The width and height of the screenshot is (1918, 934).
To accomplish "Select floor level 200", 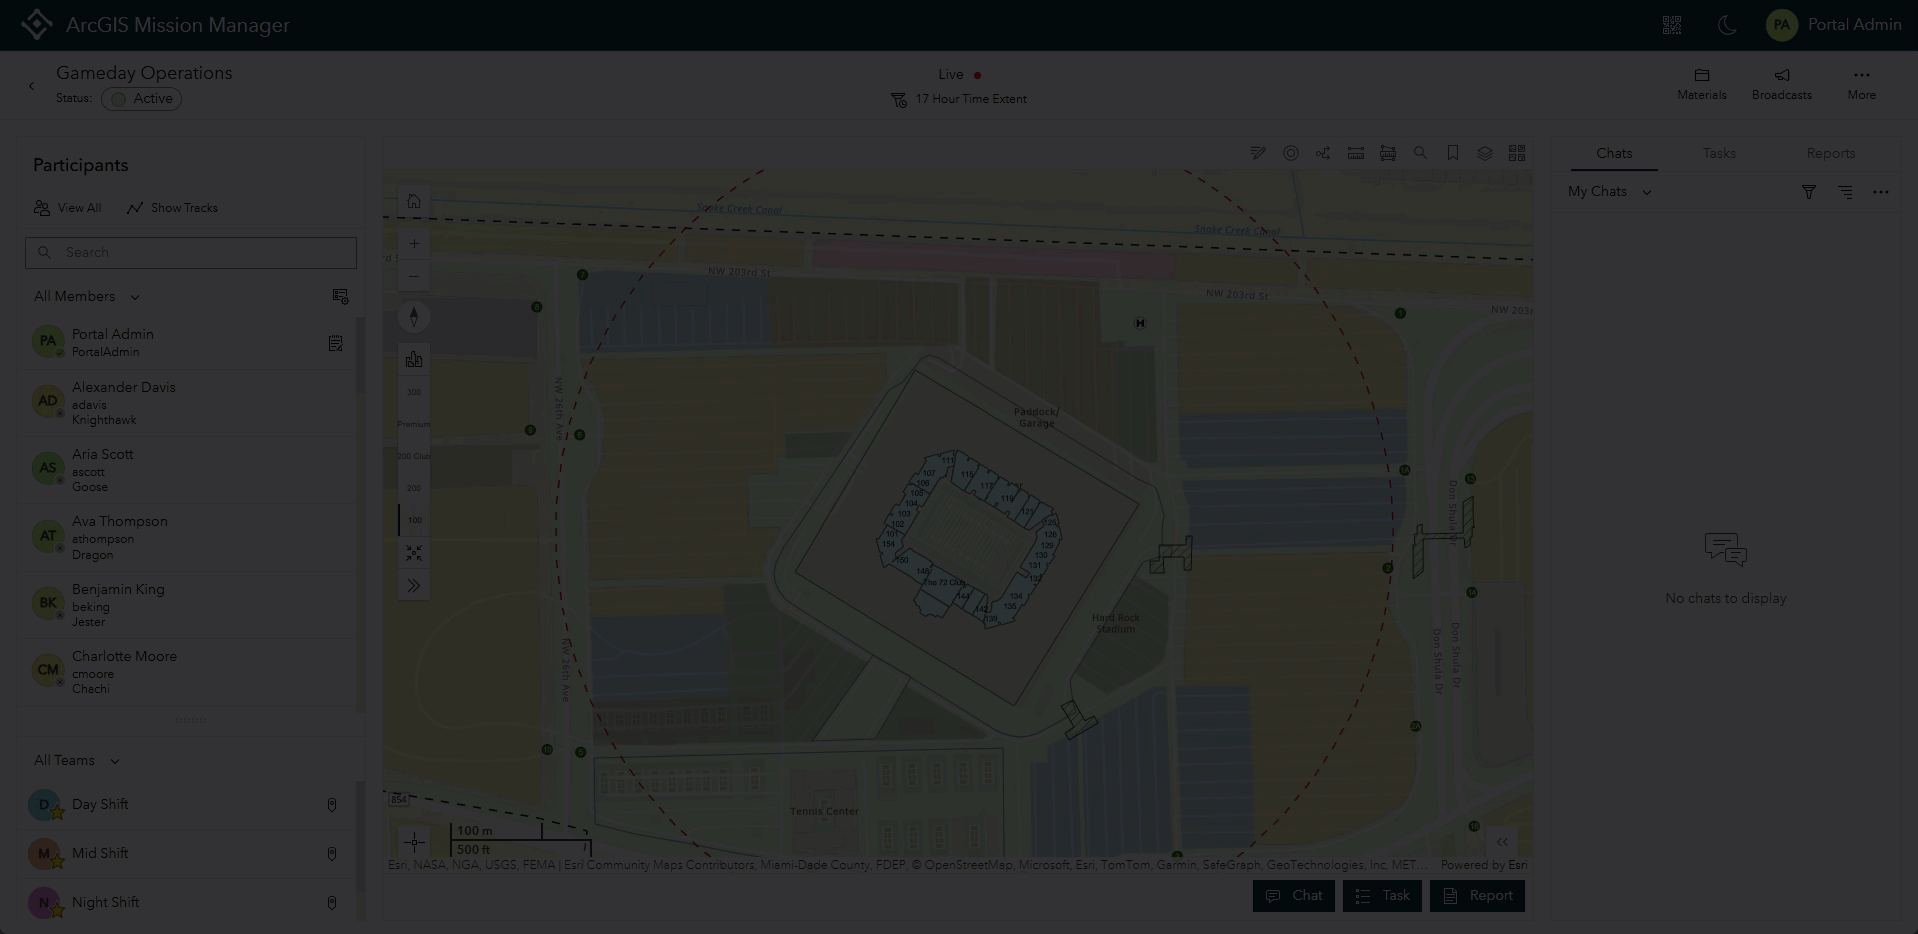I will pyautogui.click(x=414, y=488).
